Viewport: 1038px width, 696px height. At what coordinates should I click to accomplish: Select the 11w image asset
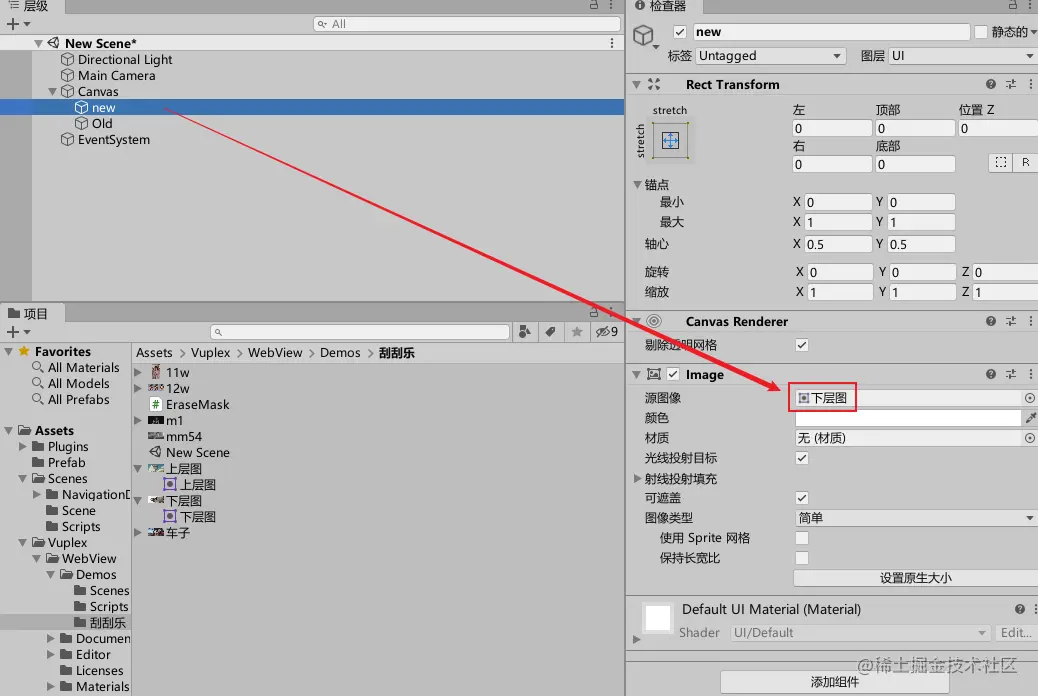[177, 372]
